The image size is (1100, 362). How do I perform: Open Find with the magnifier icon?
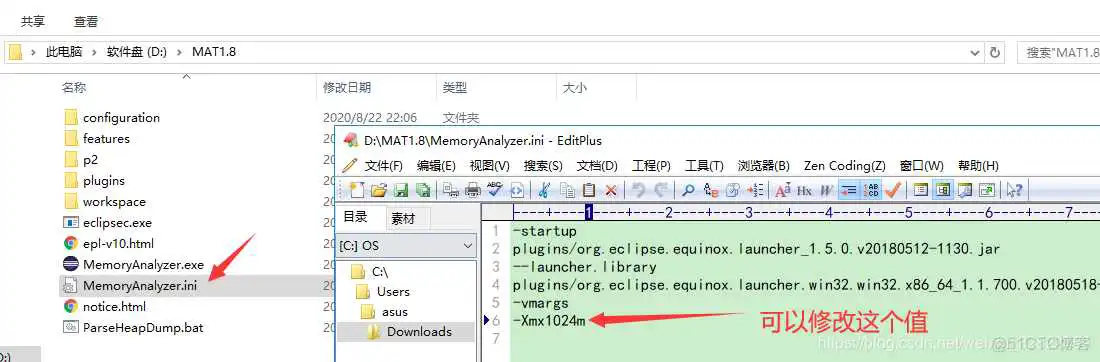(x=688, y=189)
